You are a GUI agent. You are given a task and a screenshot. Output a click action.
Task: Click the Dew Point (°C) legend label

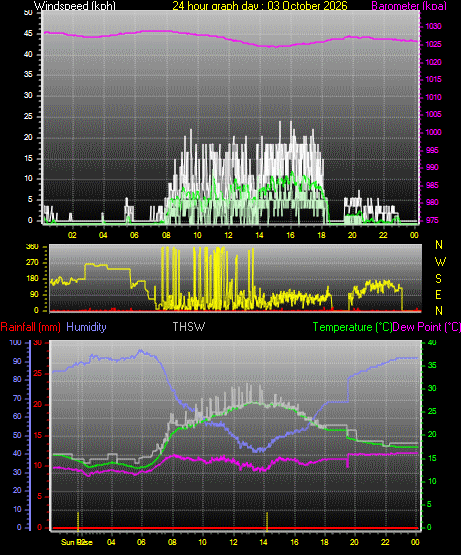click(x=427, y=327)
